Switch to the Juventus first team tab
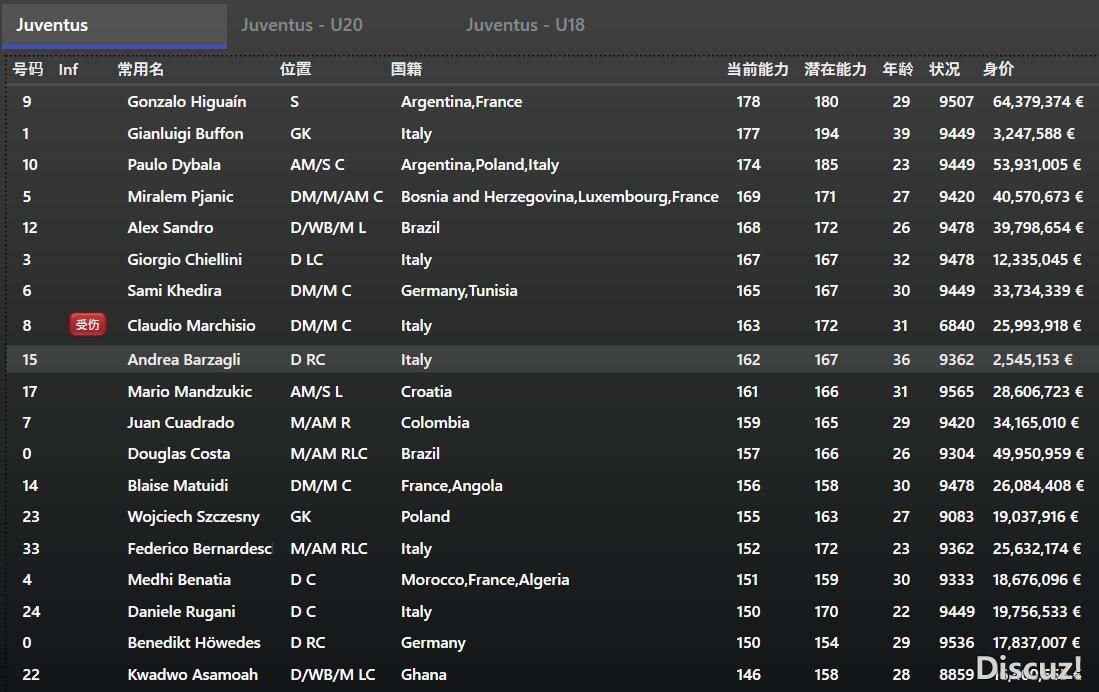The image size is (1099, 692). click(x=114, y=25)
